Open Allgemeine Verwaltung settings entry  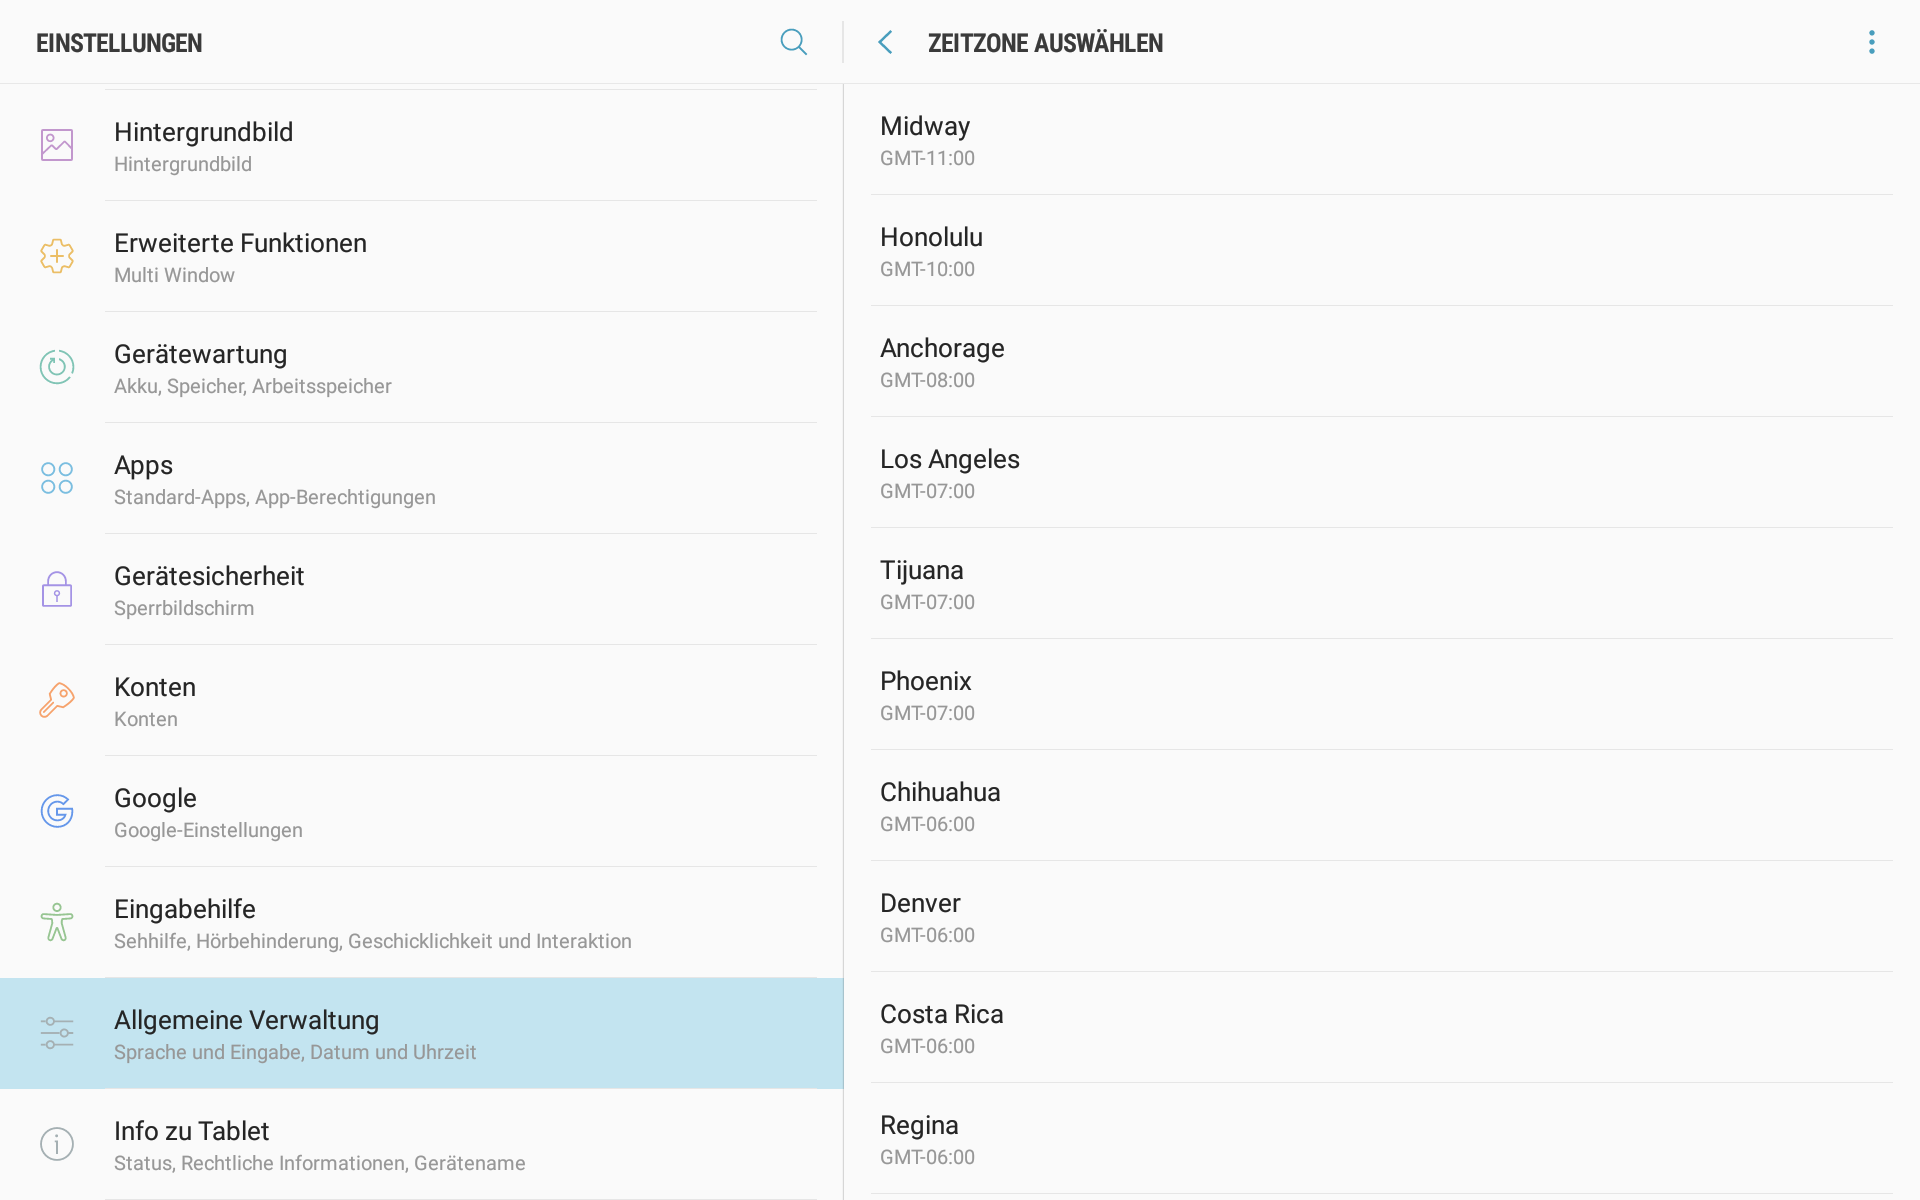click(x=420, y=1033)
